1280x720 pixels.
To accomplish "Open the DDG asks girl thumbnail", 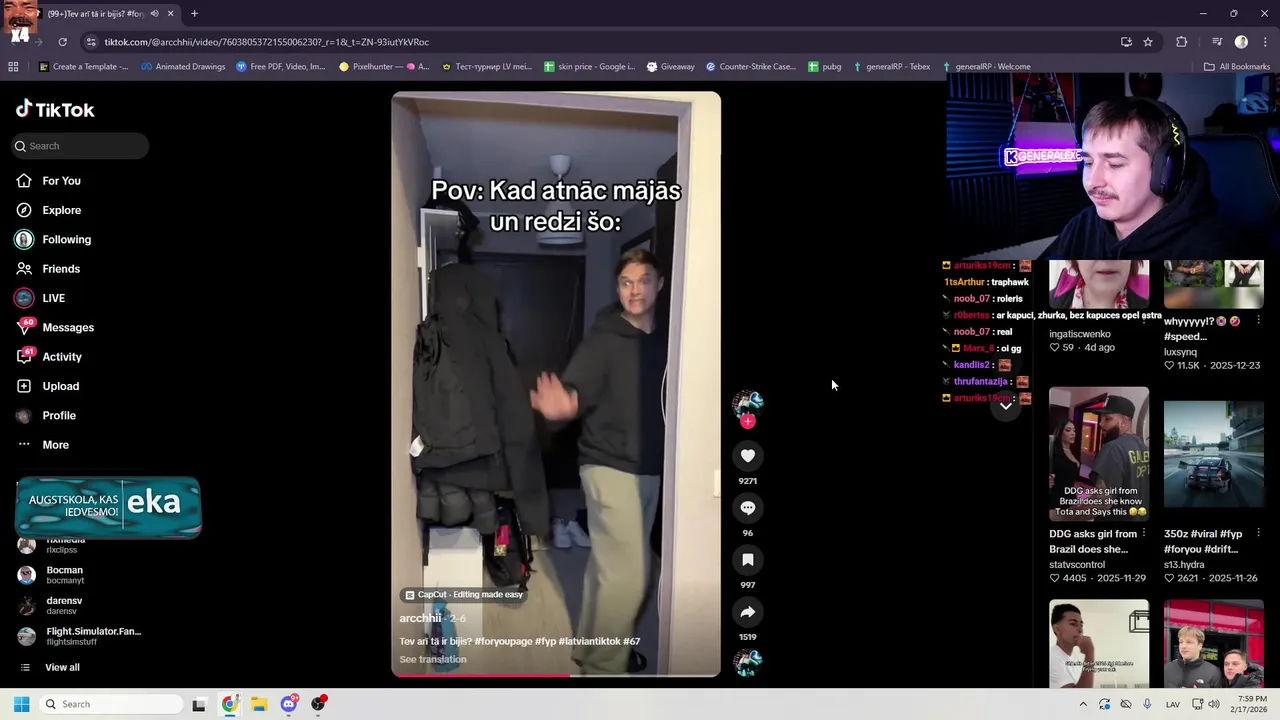I will pyautogui.click(x=1099, y=454).
